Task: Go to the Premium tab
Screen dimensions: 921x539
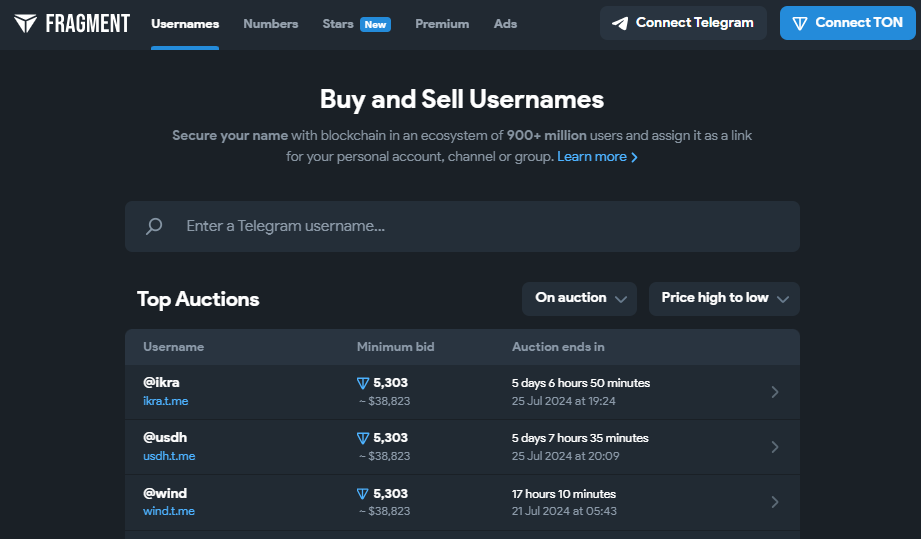Action: pyautogui.click(x=442, y=24)
